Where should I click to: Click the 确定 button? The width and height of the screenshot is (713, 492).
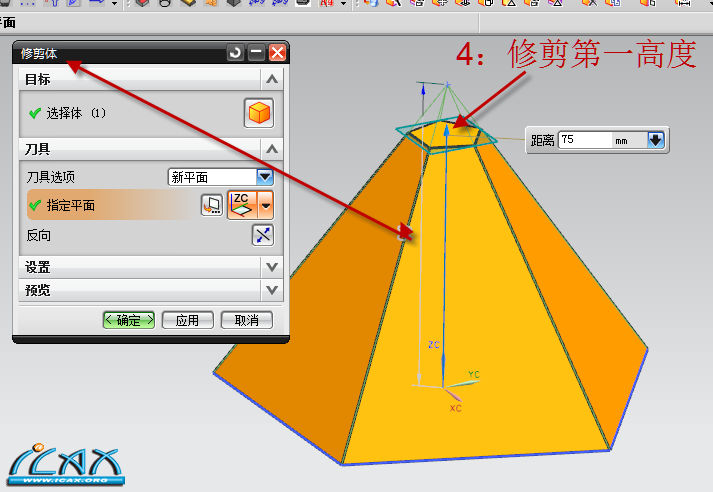click(129, 320)
